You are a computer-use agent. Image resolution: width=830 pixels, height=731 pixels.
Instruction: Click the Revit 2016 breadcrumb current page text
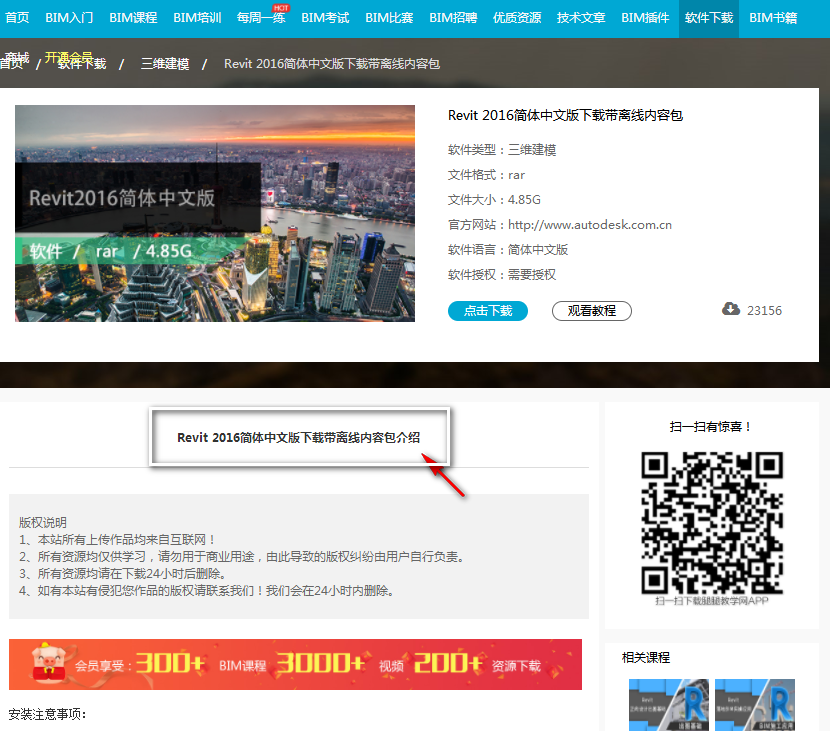[332, 64]
